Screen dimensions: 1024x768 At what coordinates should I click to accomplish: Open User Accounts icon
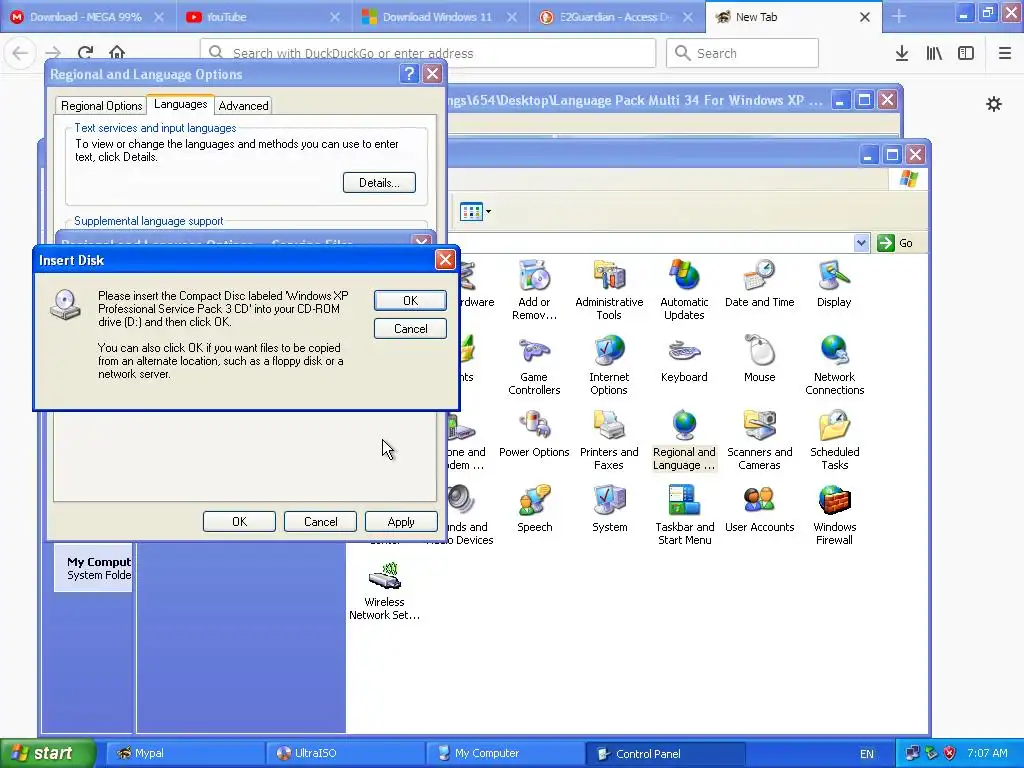760,509
